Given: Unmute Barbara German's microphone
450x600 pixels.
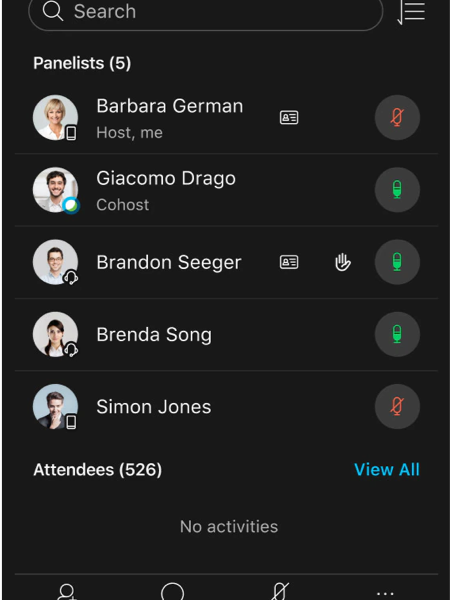Looking at the screenshot, I should 397,117.
